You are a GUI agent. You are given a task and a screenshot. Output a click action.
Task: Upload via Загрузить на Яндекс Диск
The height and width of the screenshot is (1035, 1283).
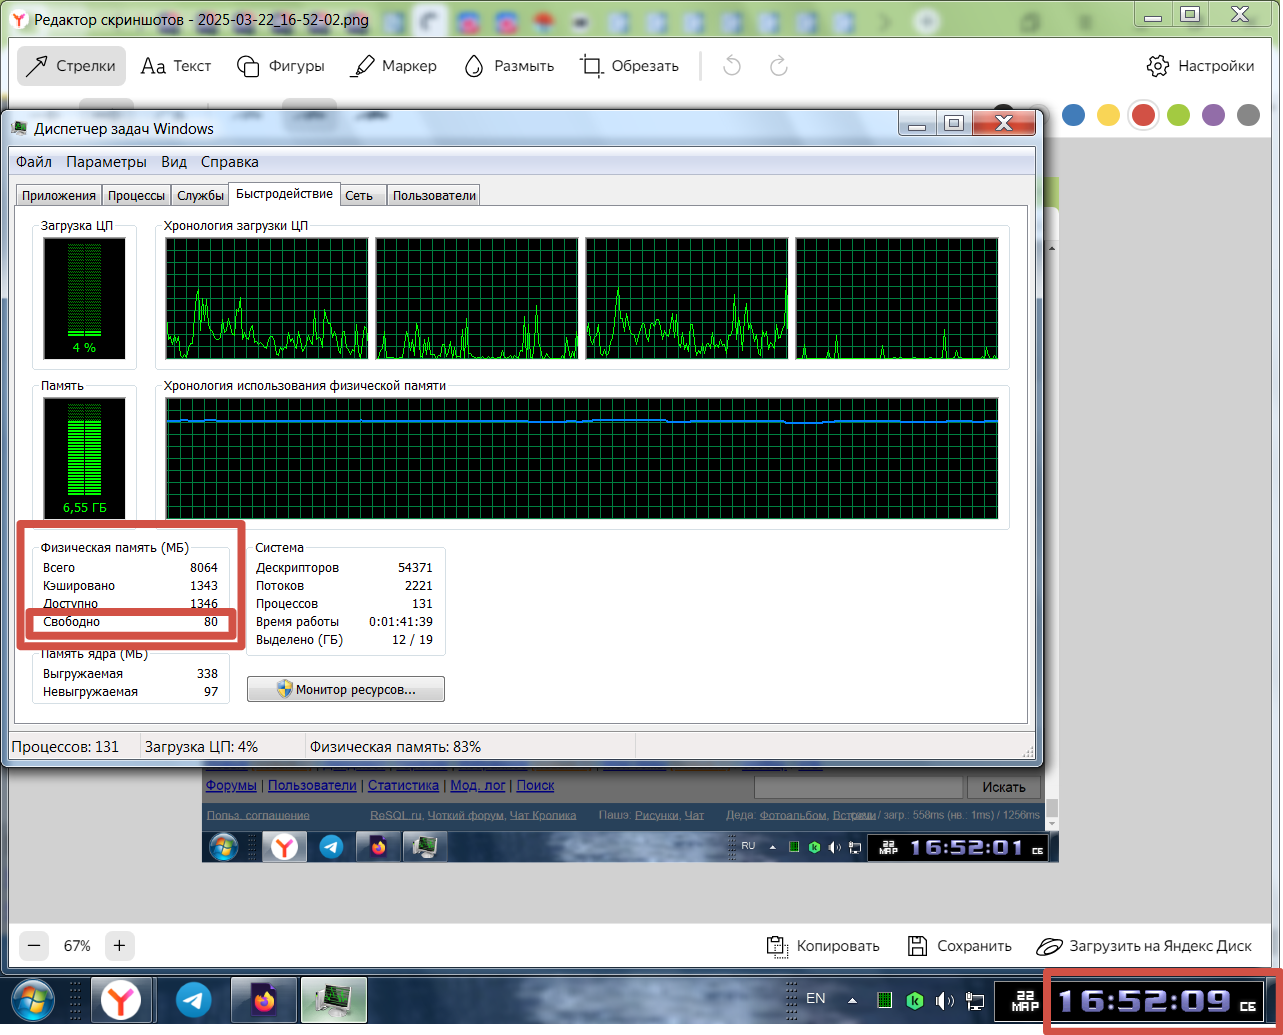pyautogui.click(x=1144, y=946)
